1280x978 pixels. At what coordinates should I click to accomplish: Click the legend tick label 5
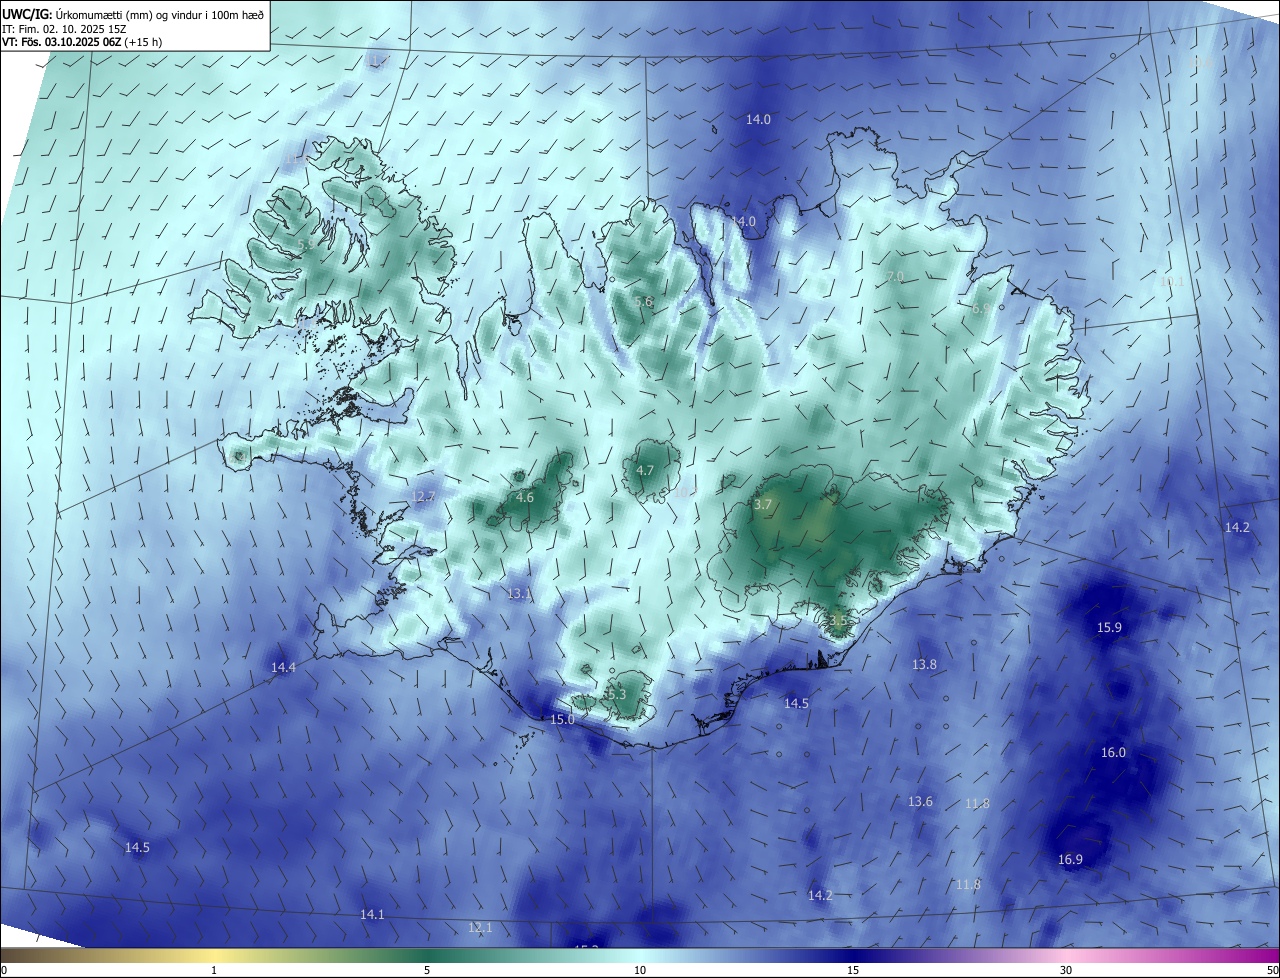pyautogui.click(x=427, y=970)
